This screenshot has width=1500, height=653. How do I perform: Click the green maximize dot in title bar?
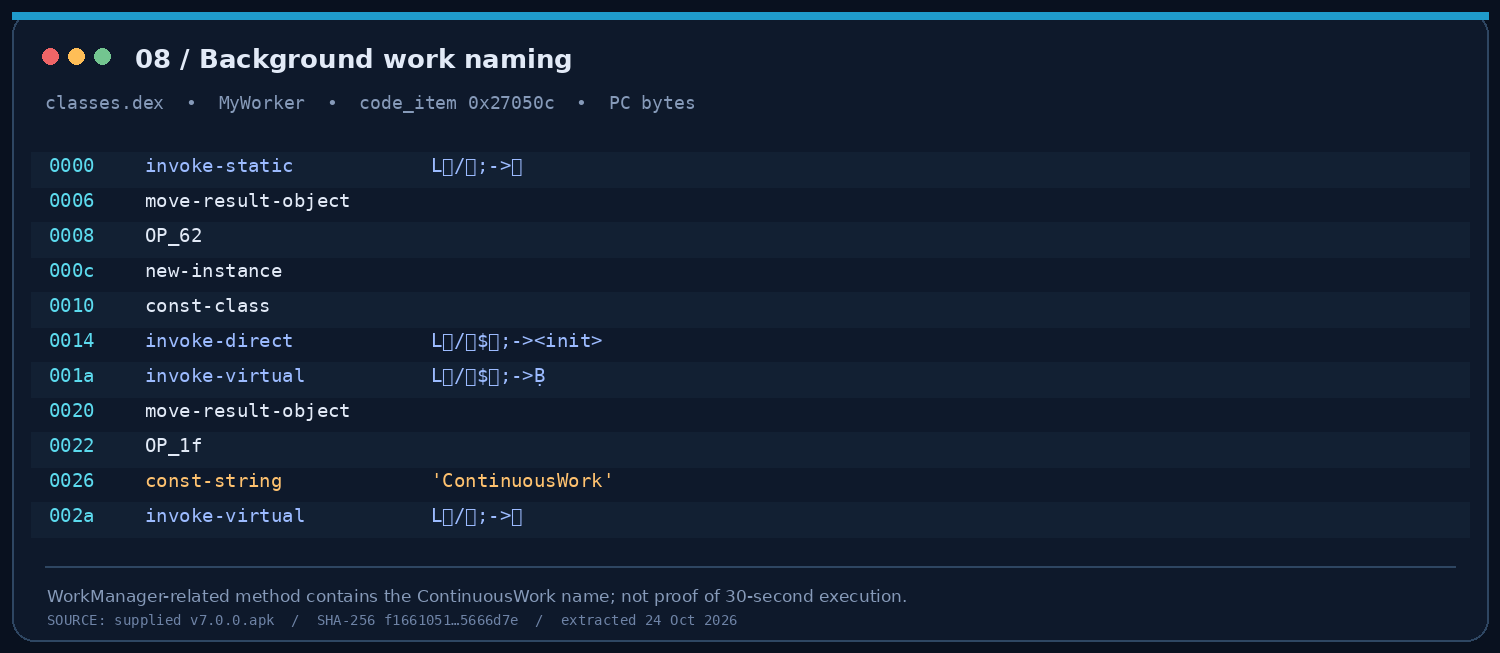102,57
